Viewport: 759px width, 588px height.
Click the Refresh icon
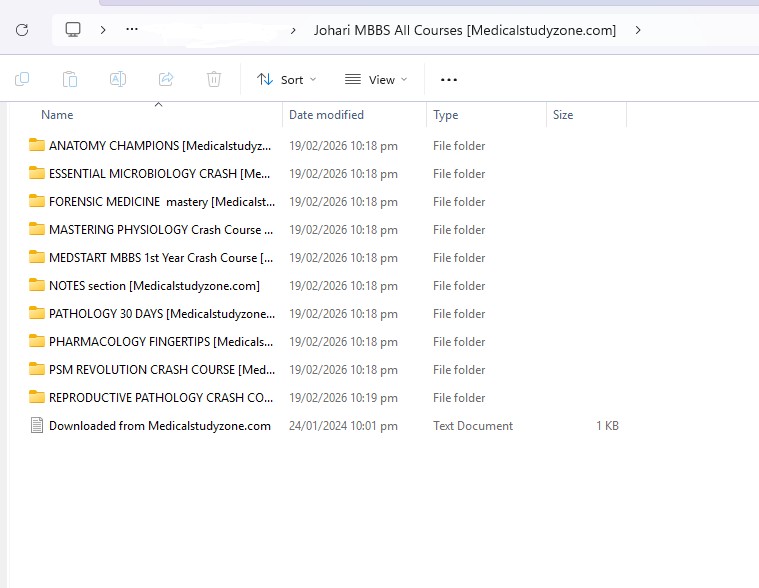coord(22,30)
